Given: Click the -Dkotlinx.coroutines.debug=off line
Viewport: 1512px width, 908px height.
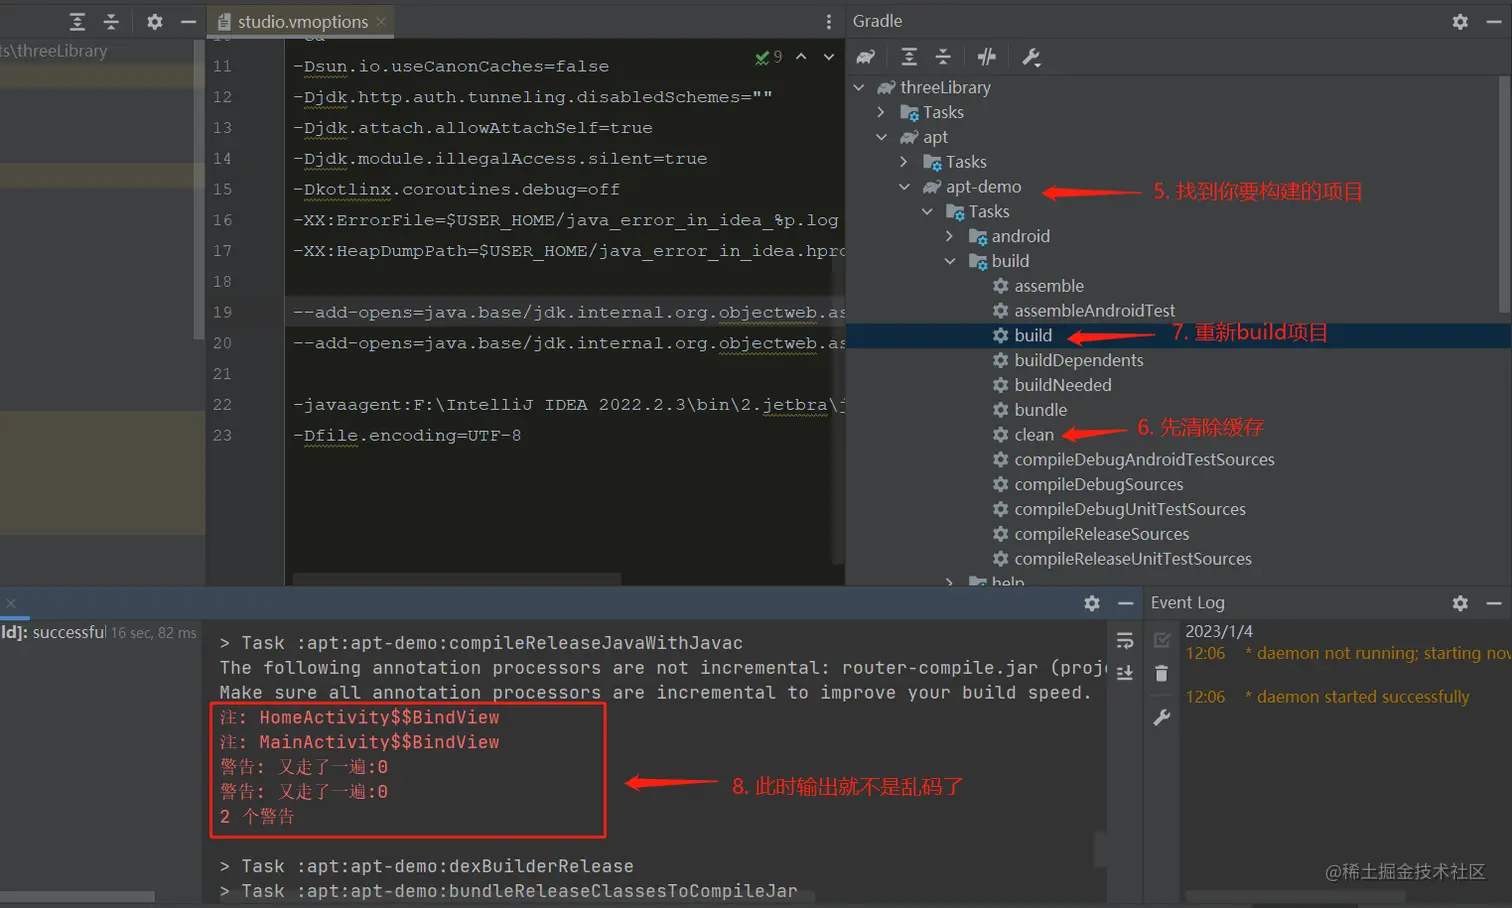Looking at the screenshot, I should coord(456,190).
